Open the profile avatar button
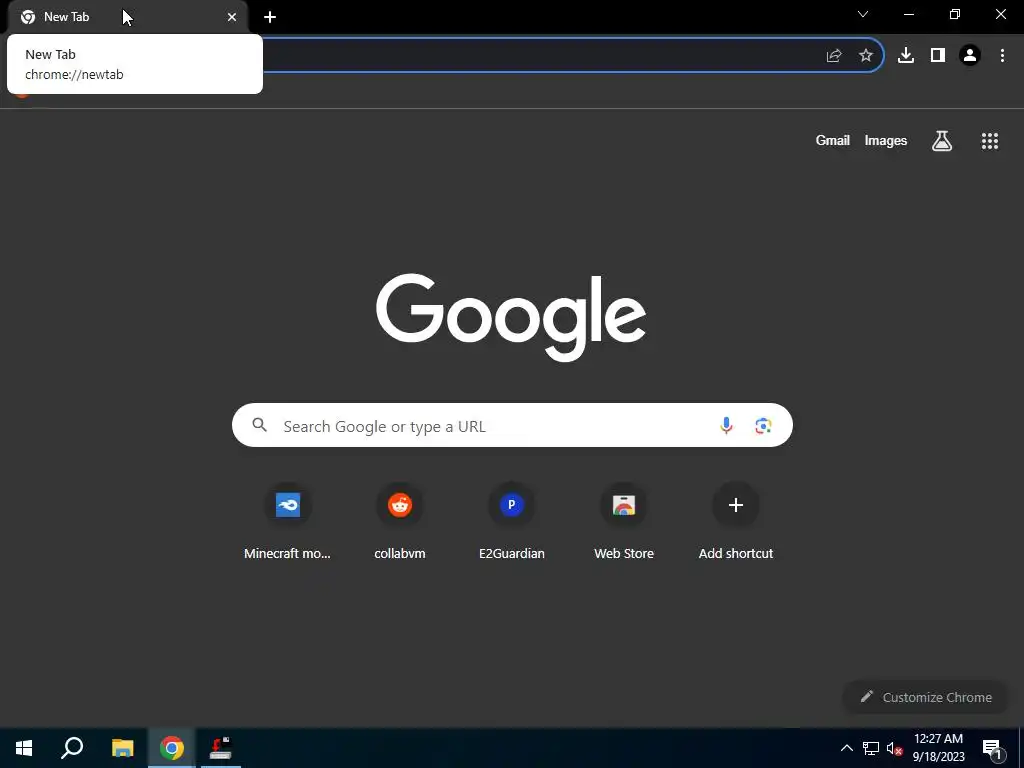1024x768 pixels. tap(970, 56)
